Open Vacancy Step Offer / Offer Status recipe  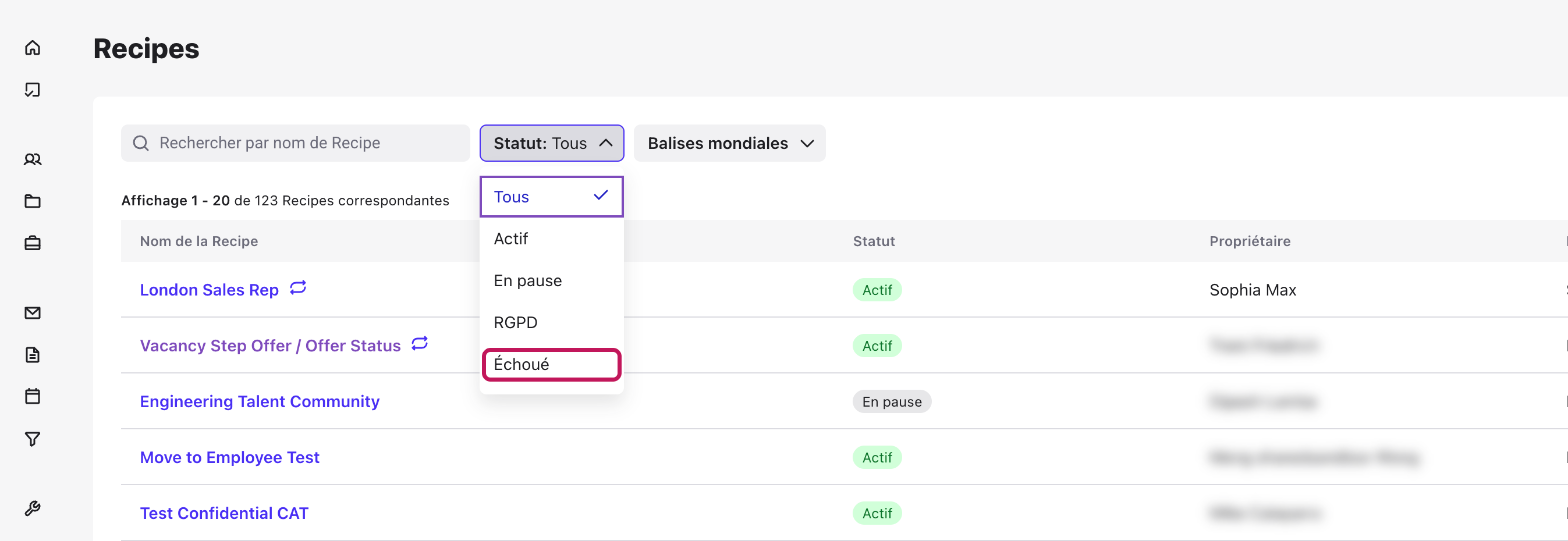coord(270,346)
